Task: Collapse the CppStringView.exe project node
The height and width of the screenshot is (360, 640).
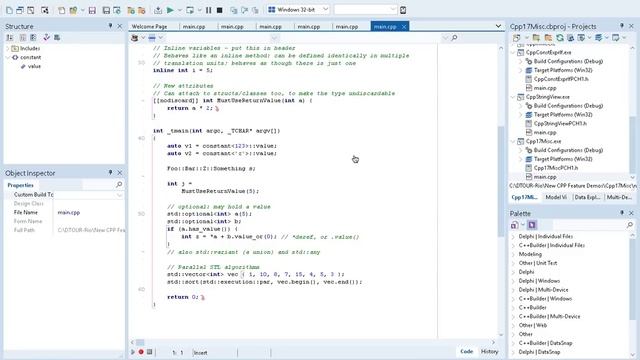Action: [513, 97]
